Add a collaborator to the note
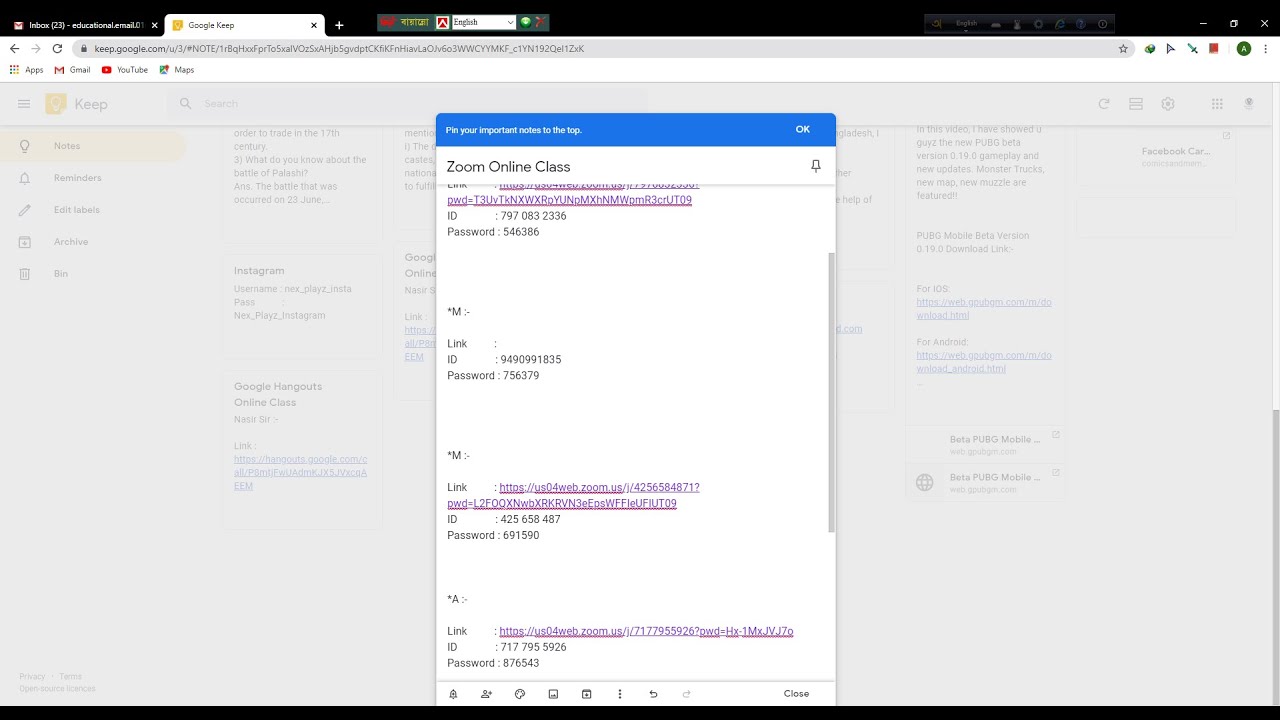This screenshot has height=720, width=1280. pyautogui.click(x=486, y=694)
